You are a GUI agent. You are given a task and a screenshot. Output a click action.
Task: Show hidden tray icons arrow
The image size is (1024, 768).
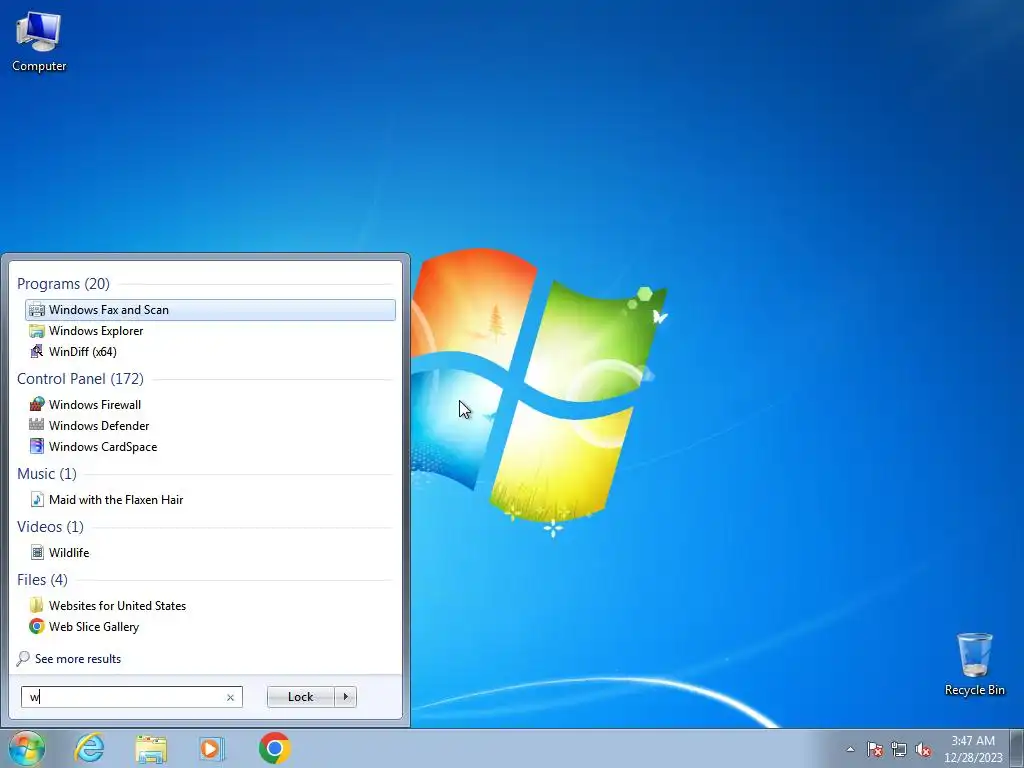tap(850, 749)
